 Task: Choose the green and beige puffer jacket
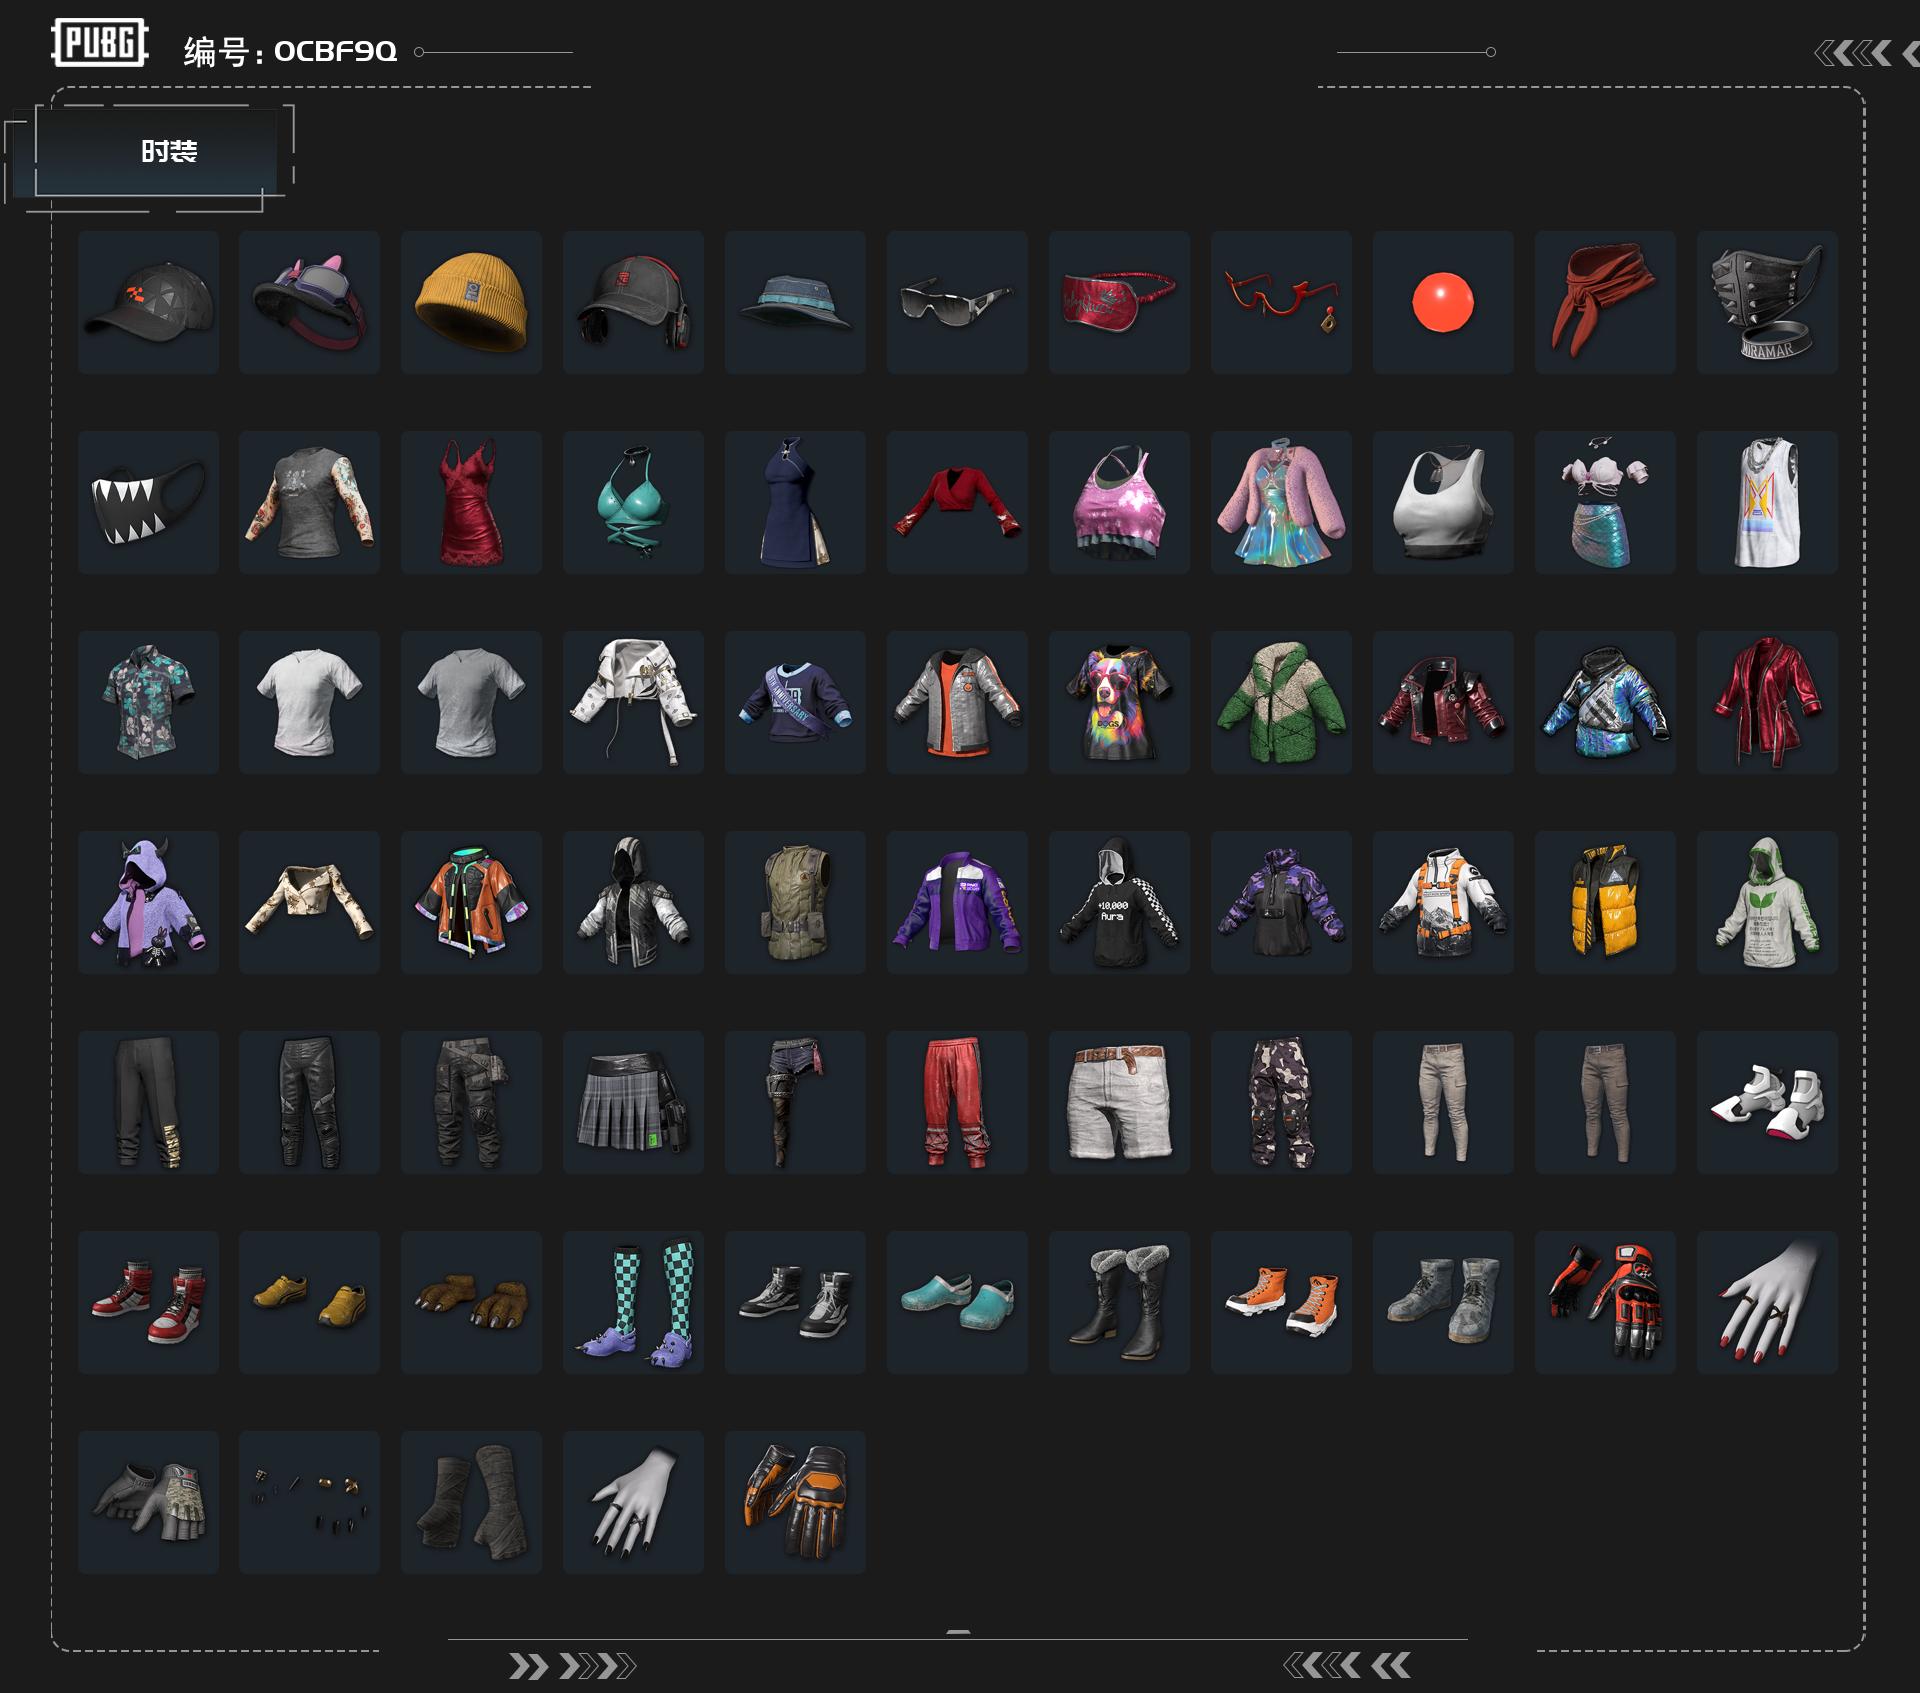[1281, 702]
